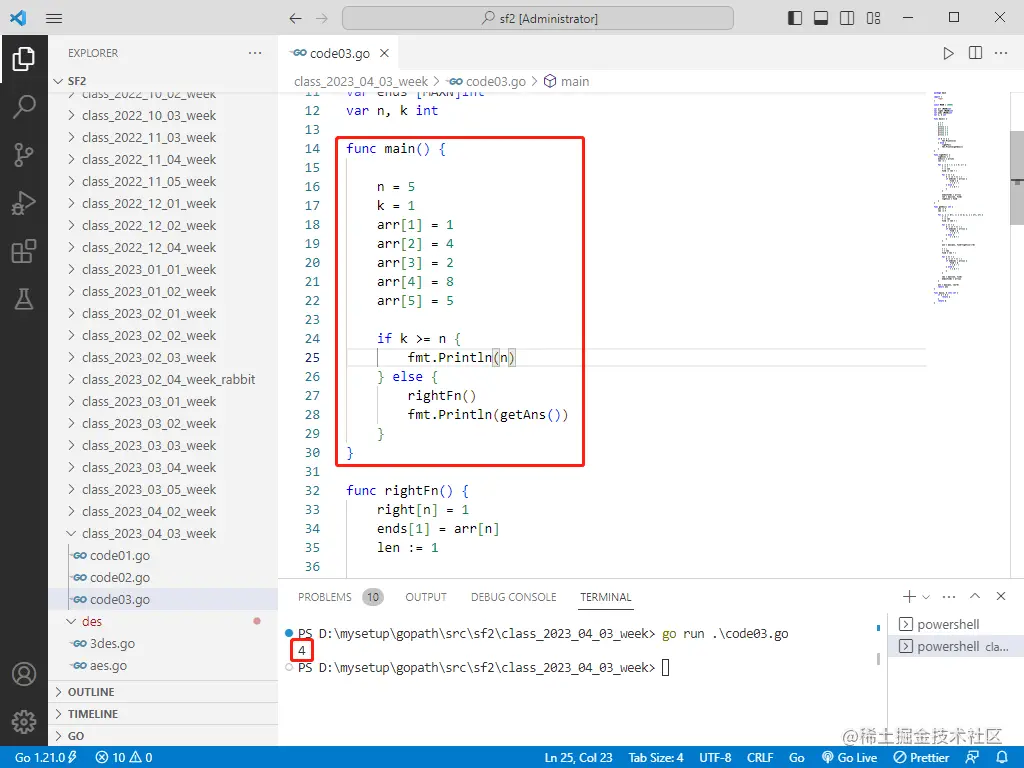The height and width of the screenshot is (768, 1024).
Task: Open the Search view in activity bar
Action: 24,106
